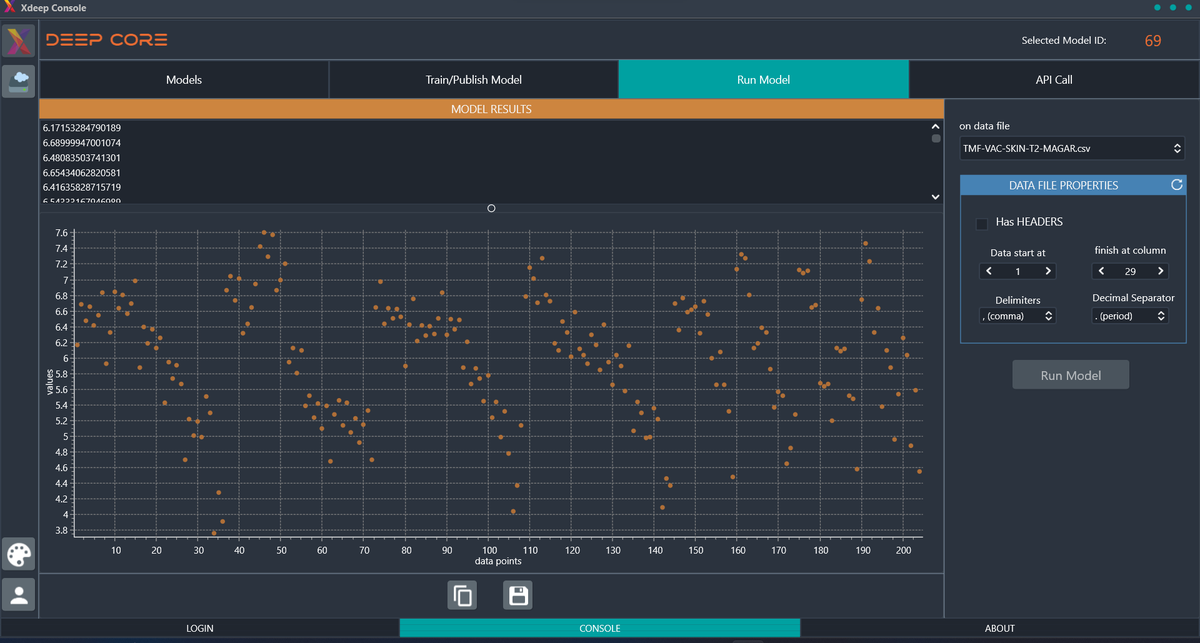Open the color palette theme icon
Image resolution: width=1200 pixels, height=643 pixels.
pyautogui.click(x=19, y=554)
